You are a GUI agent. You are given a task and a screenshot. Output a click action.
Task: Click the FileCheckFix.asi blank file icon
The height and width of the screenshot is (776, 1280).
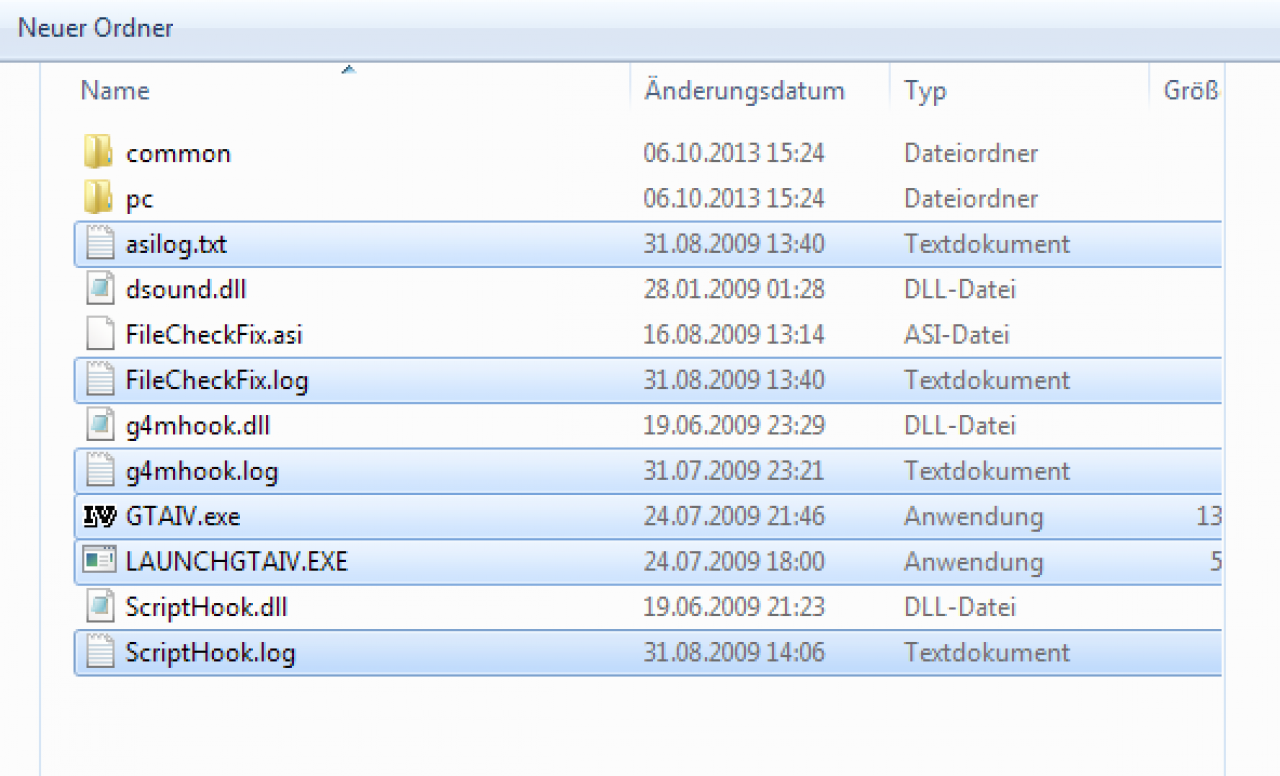[99, 334]
